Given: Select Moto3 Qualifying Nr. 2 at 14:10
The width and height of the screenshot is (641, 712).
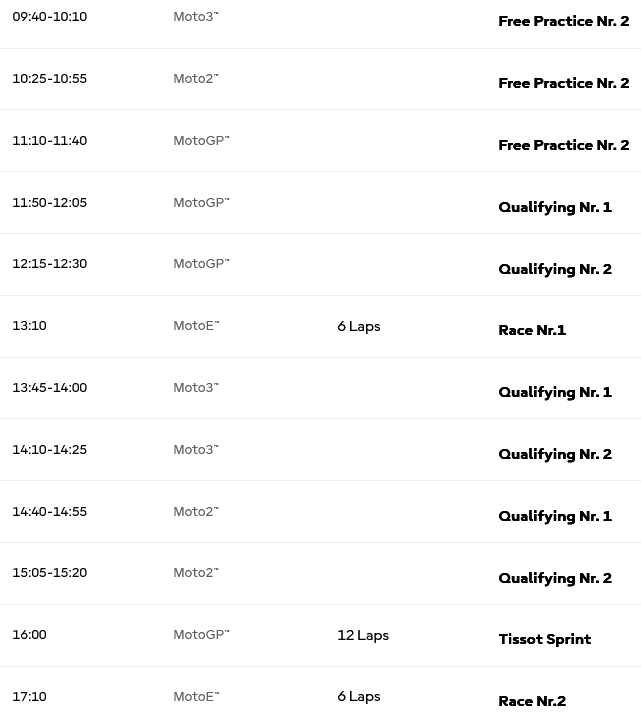Looking at the screenshot, I should (x=555, y=454).
